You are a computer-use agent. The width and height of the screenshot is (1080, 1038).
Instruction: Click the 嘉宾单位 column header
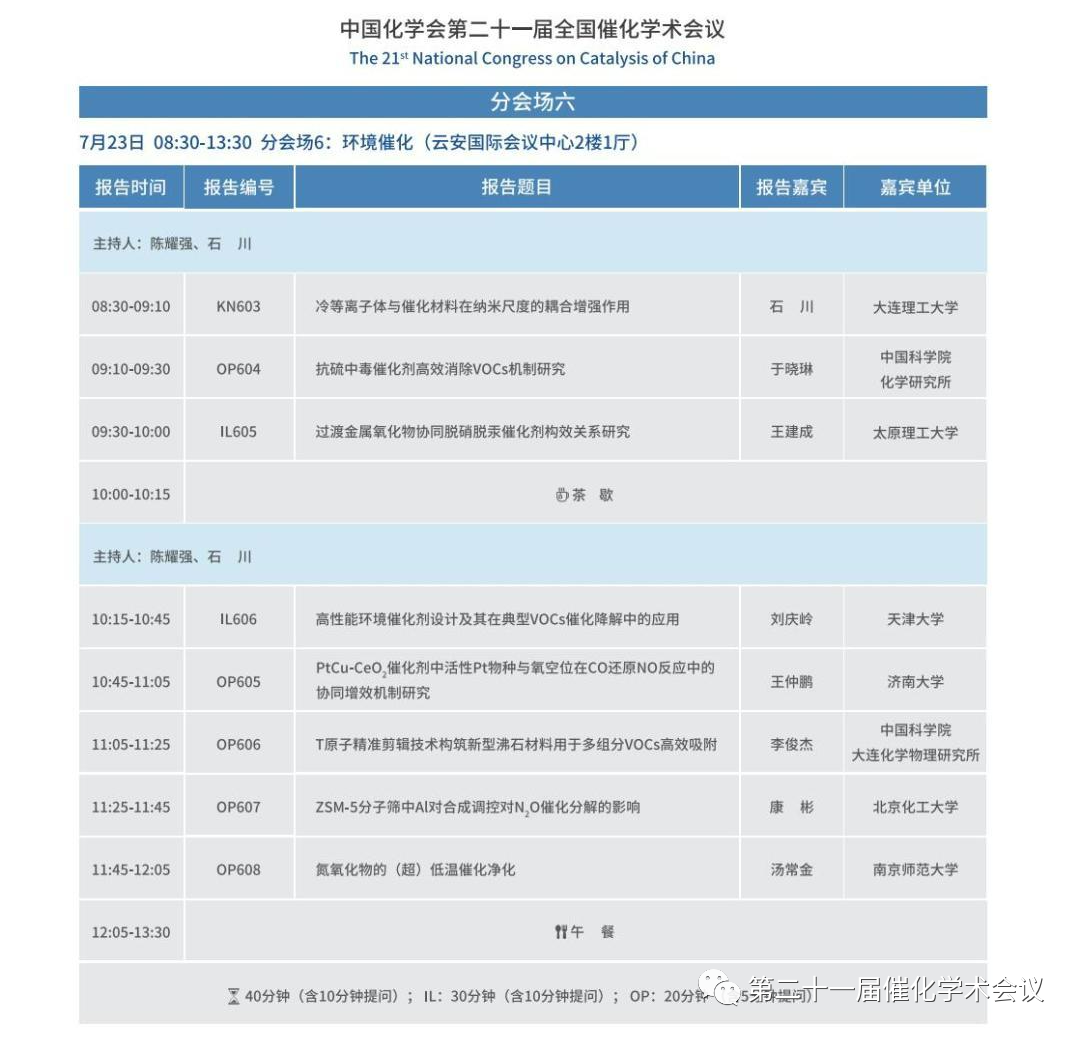(x=915, y=187)
